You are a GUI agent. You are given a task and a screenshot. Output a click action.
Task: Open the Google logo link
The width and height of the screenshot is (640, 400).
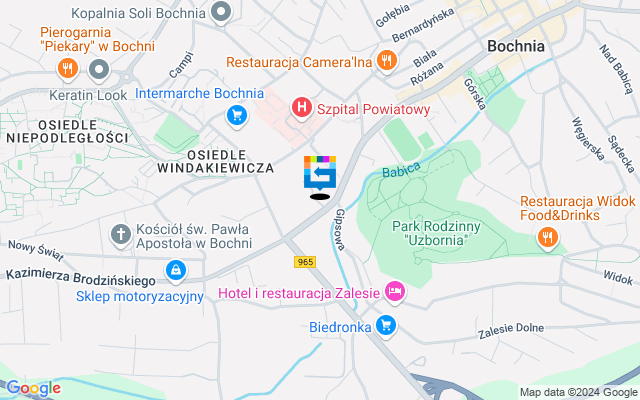coord(33,388)
